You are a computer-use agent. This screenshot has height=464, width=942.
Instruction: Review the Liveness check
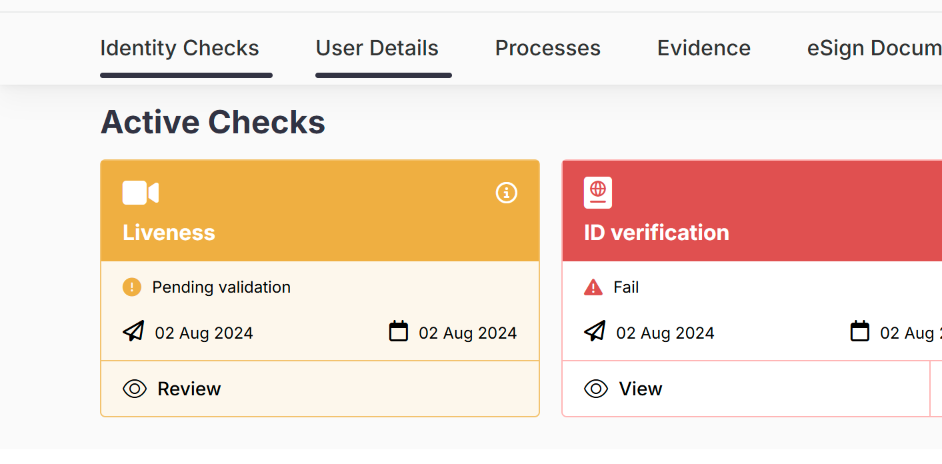189,389
